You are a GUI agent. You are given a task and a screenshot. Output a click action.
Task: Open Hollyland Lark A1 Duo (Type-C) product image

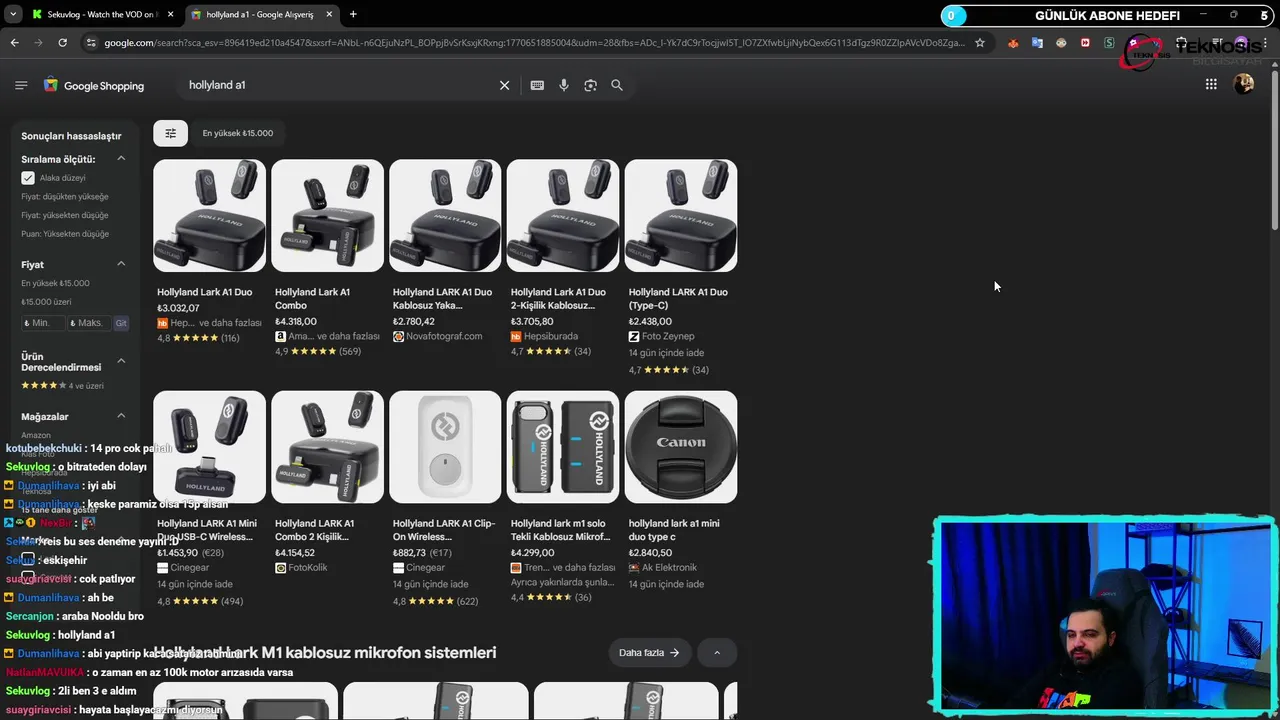click(681, 215)
